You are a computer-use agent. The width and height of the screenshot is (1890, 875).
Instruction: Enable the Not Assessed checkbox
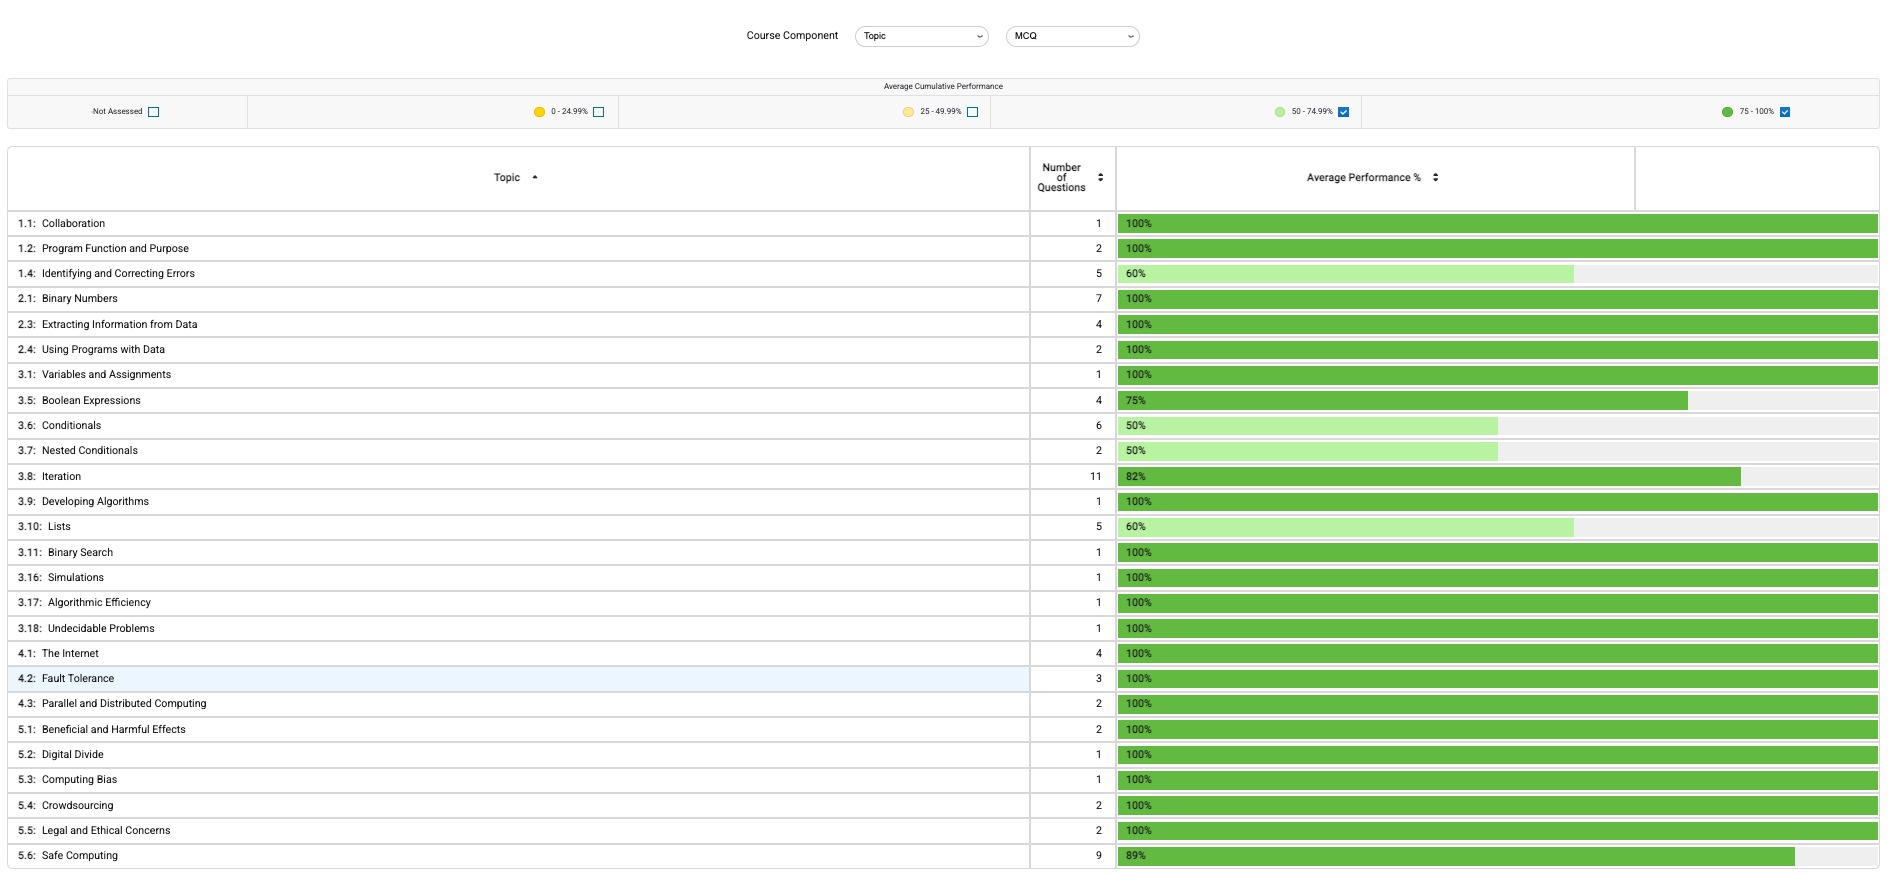(x=153, y=112)
